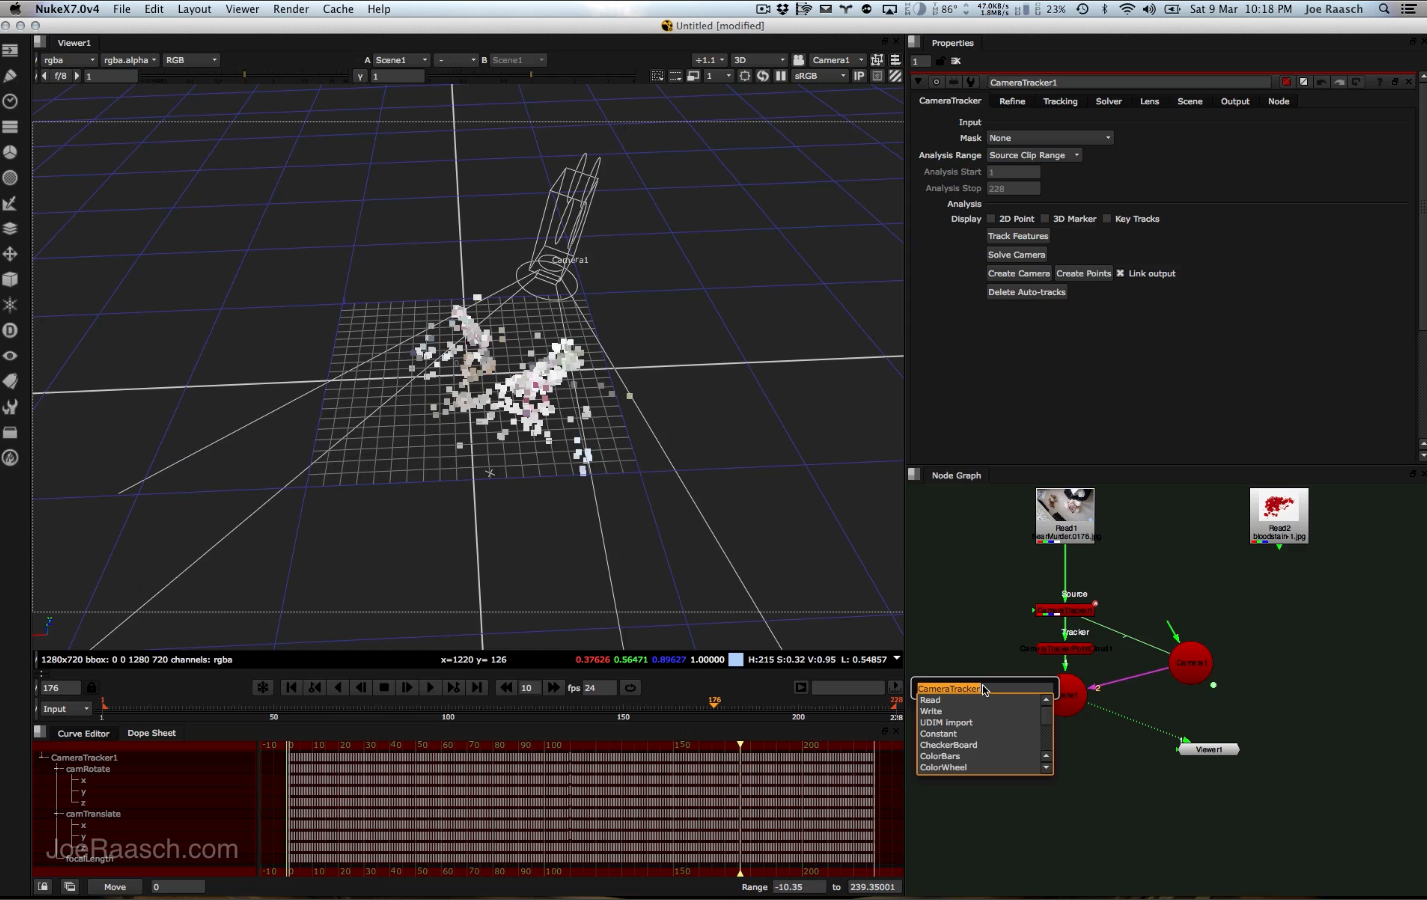The width and height of the screenshot is (1427, 900).
Task: Enable the 2D Point display checkbox
Action: [991, 219]
